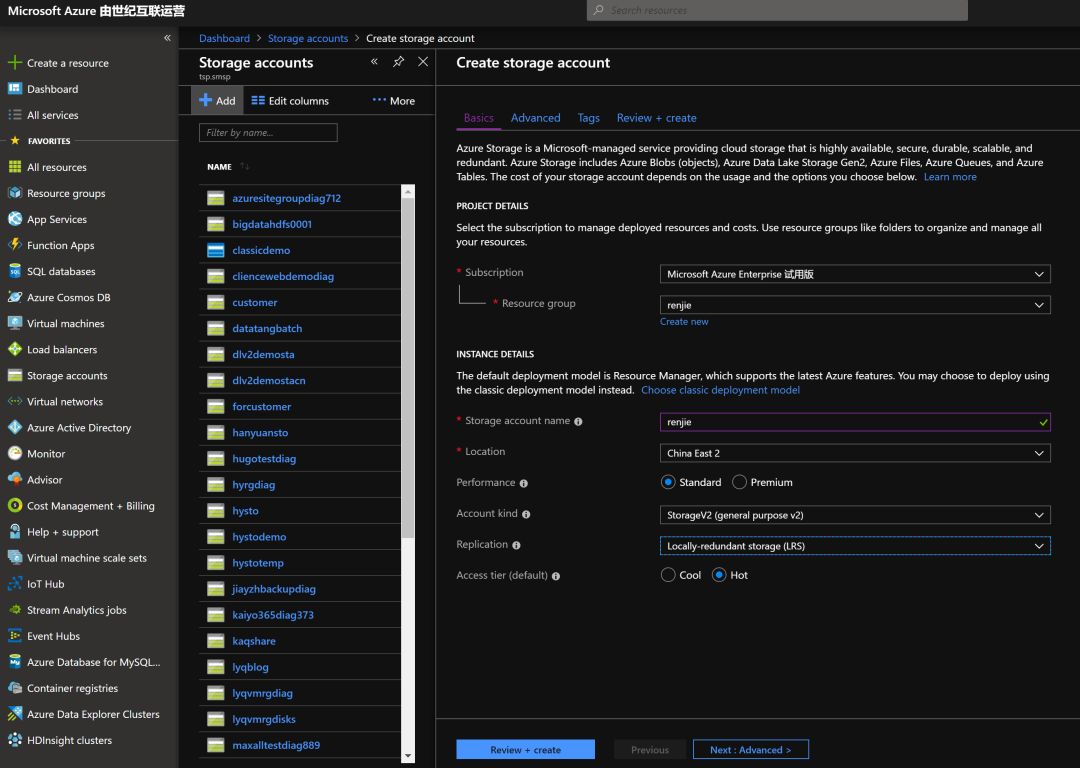Open Virtual machines icon in sidebar

[15, 323]
